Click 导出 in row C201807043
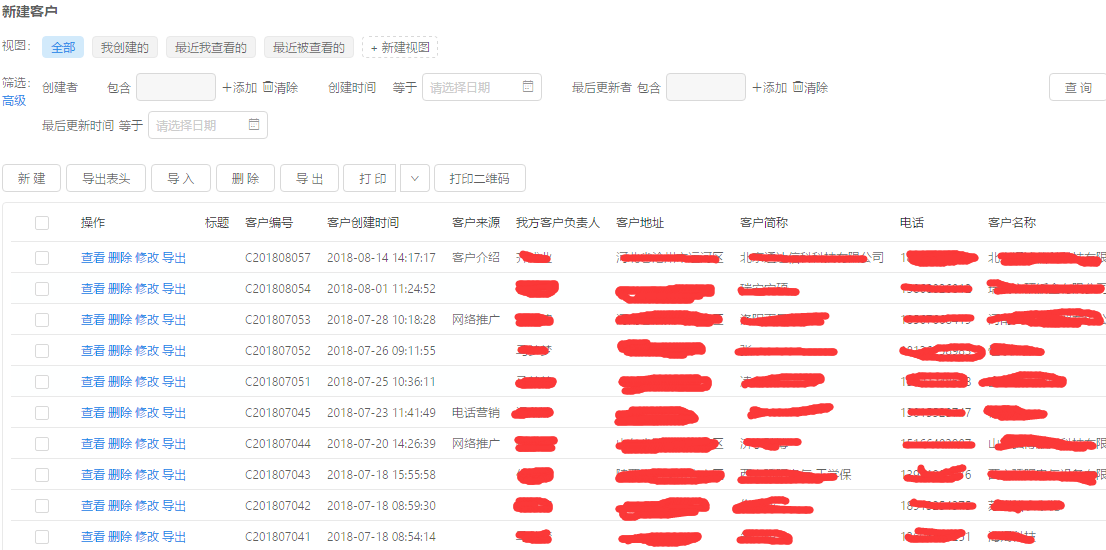Viewport: 1106px width, 550px height. click(174, 475)
